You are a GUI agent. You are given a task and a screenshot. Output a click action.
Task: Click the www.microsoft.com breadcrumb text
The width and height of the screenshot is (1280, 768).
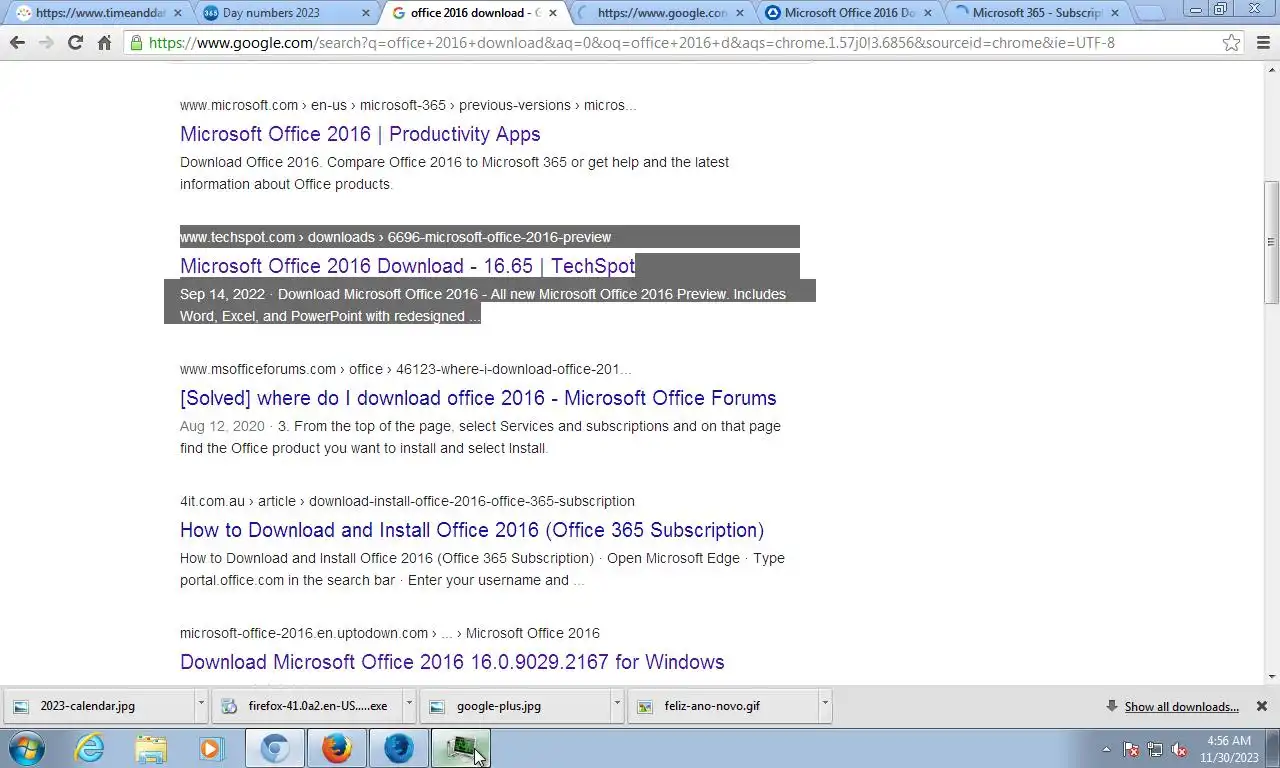click(x=408, y=105)
